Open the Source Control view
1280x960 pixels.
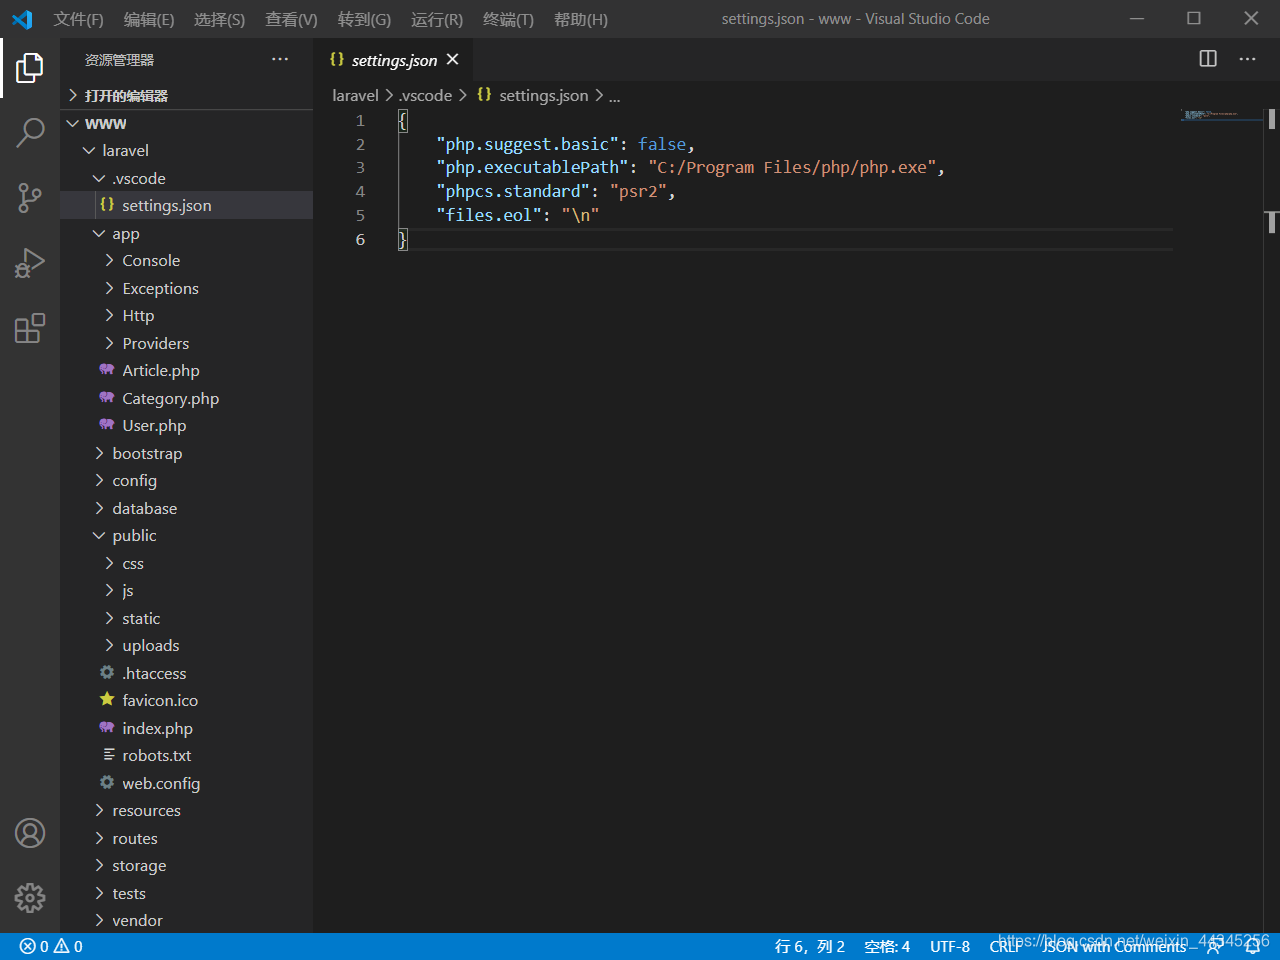(x=30, y=197)
